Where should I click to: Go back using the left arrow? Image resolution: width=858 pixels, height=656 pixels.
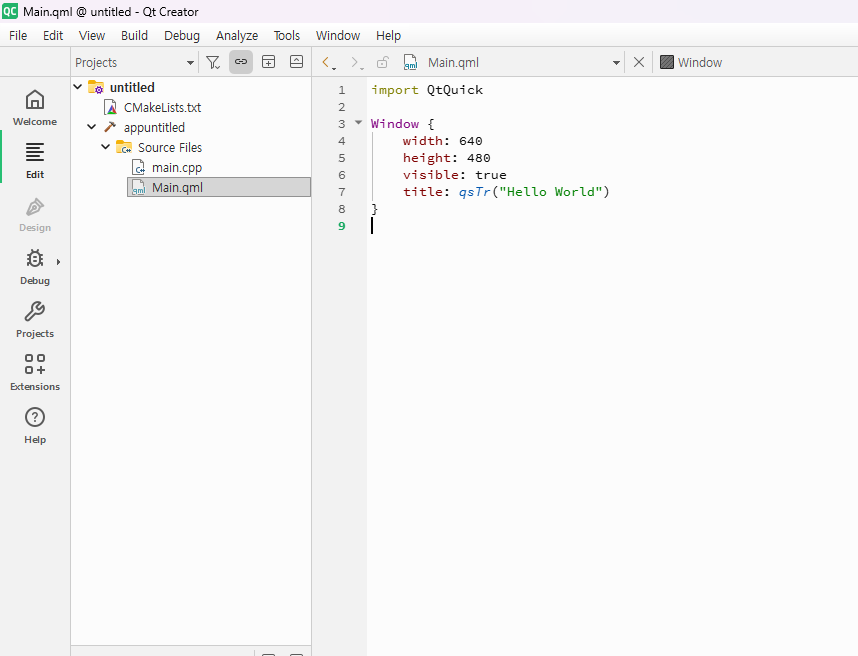327,62
